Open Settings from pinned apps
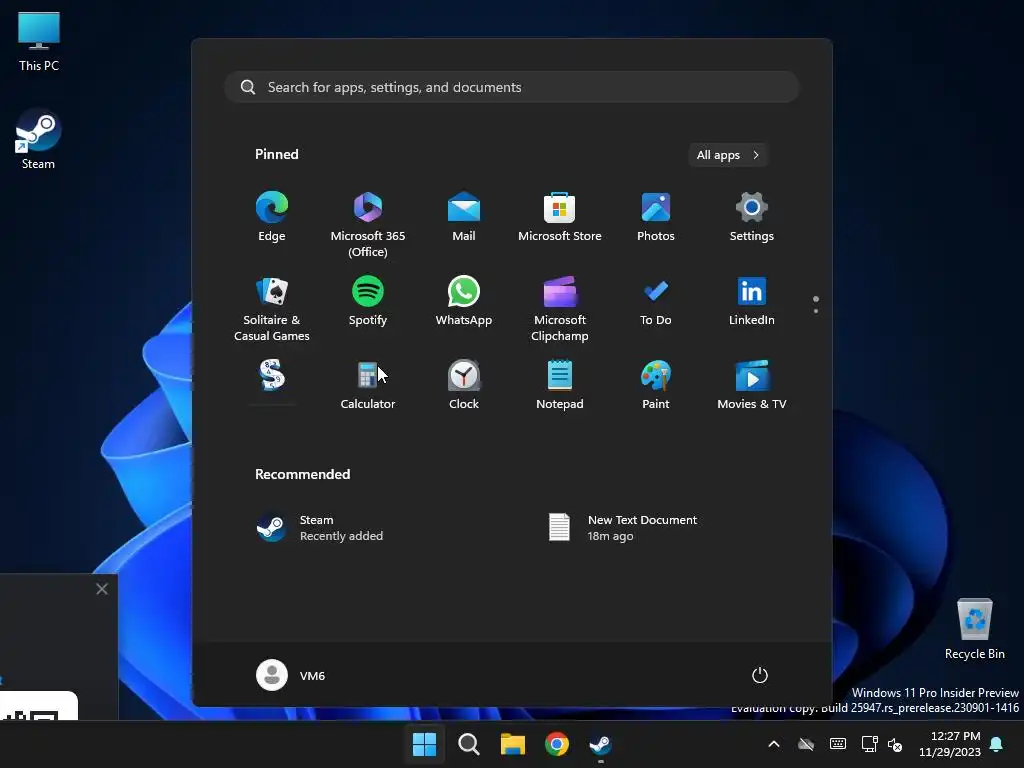 click(x=752, y=218)
